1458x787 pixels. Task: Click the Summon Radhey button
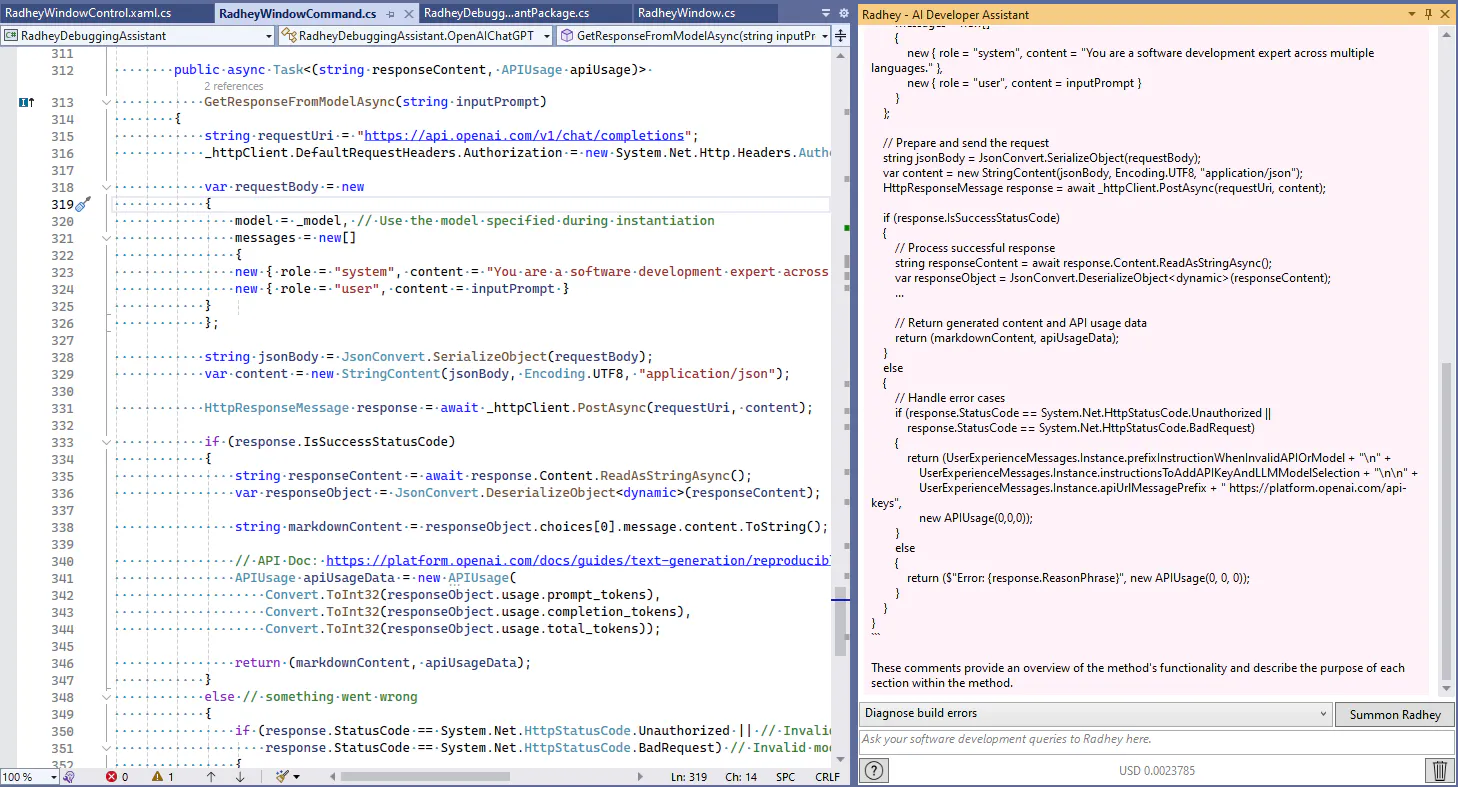[1395, 714]
